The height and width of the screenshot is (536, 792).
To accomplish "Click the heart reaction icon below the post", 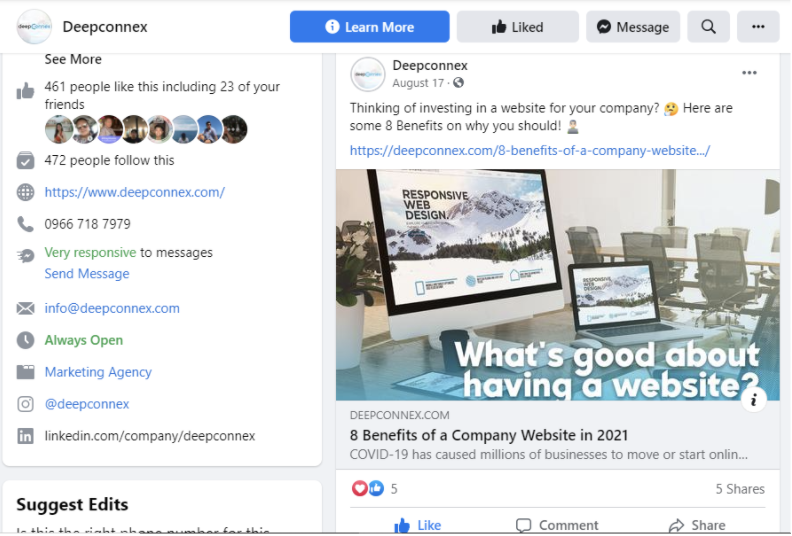I will (359, 488).
